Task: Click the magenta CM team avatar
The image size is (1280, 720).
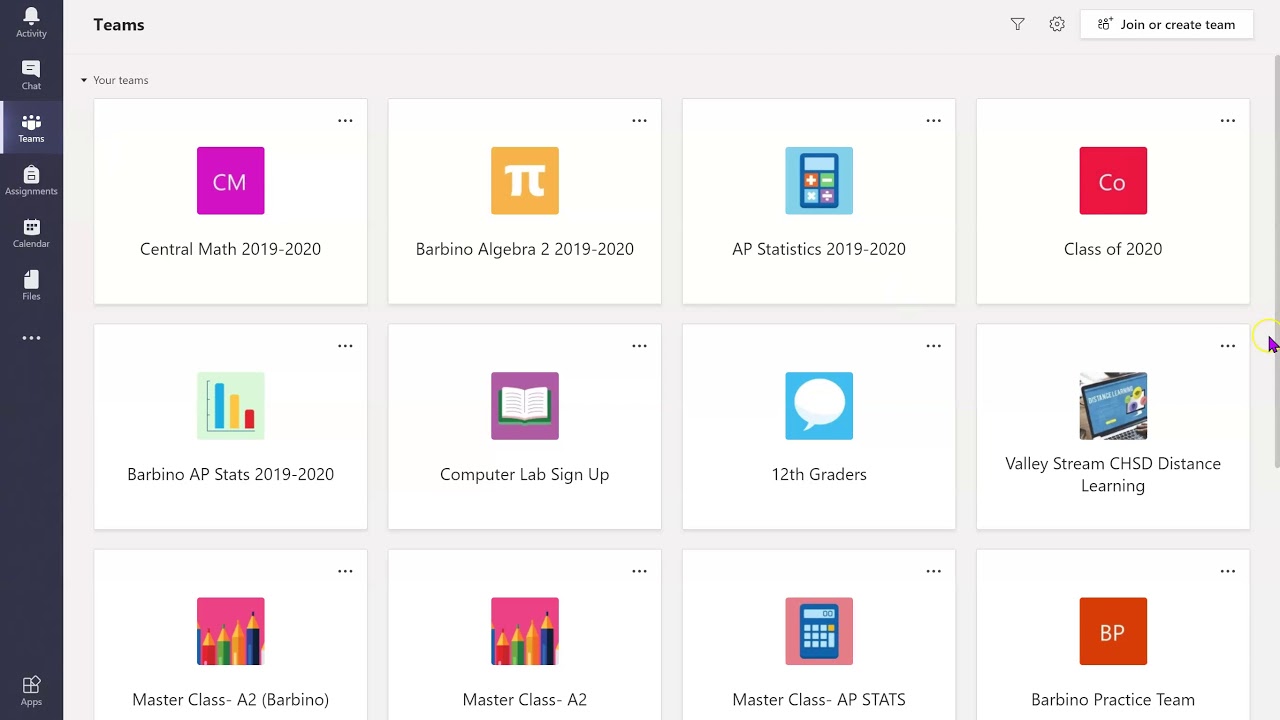Action: pyautogui.click(x=230, y=181)
